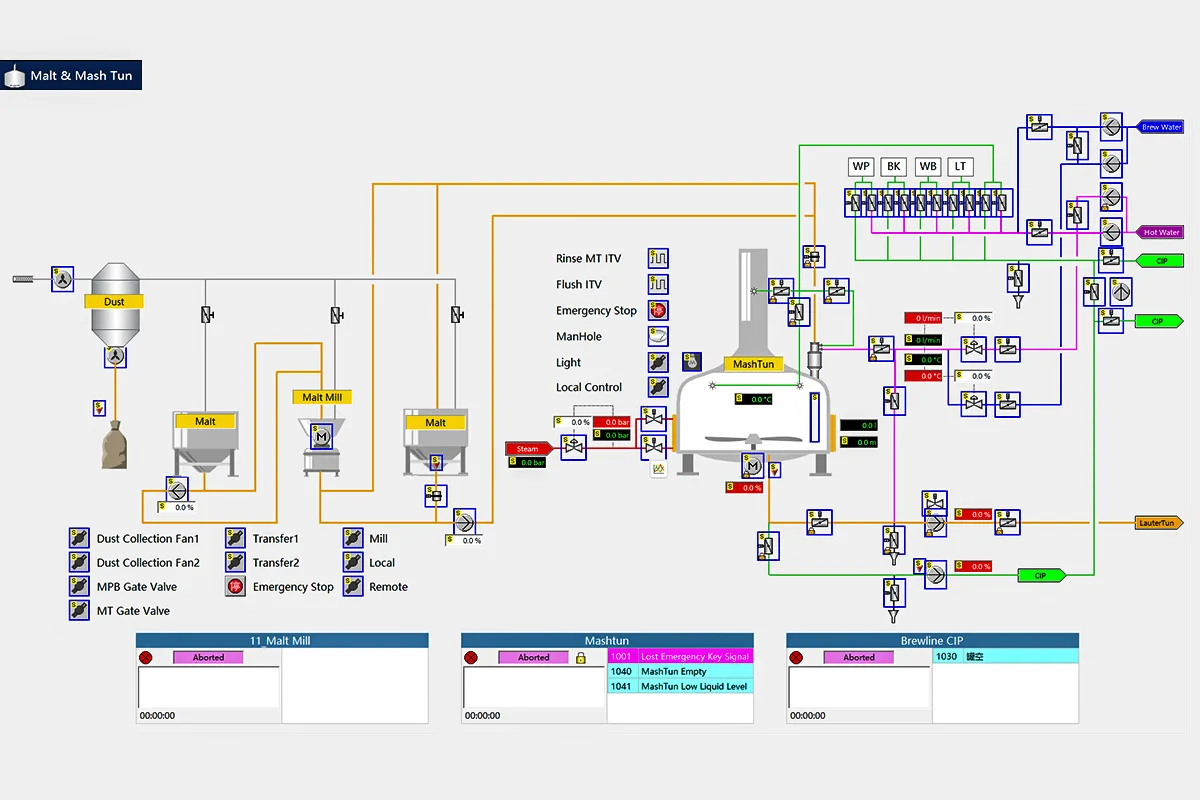Image resolution: width=1200 pixels, height=800 pixels.
Task: Switch malt handling to Remote mode
Action: pyautogui.click(x=352, y=587)
